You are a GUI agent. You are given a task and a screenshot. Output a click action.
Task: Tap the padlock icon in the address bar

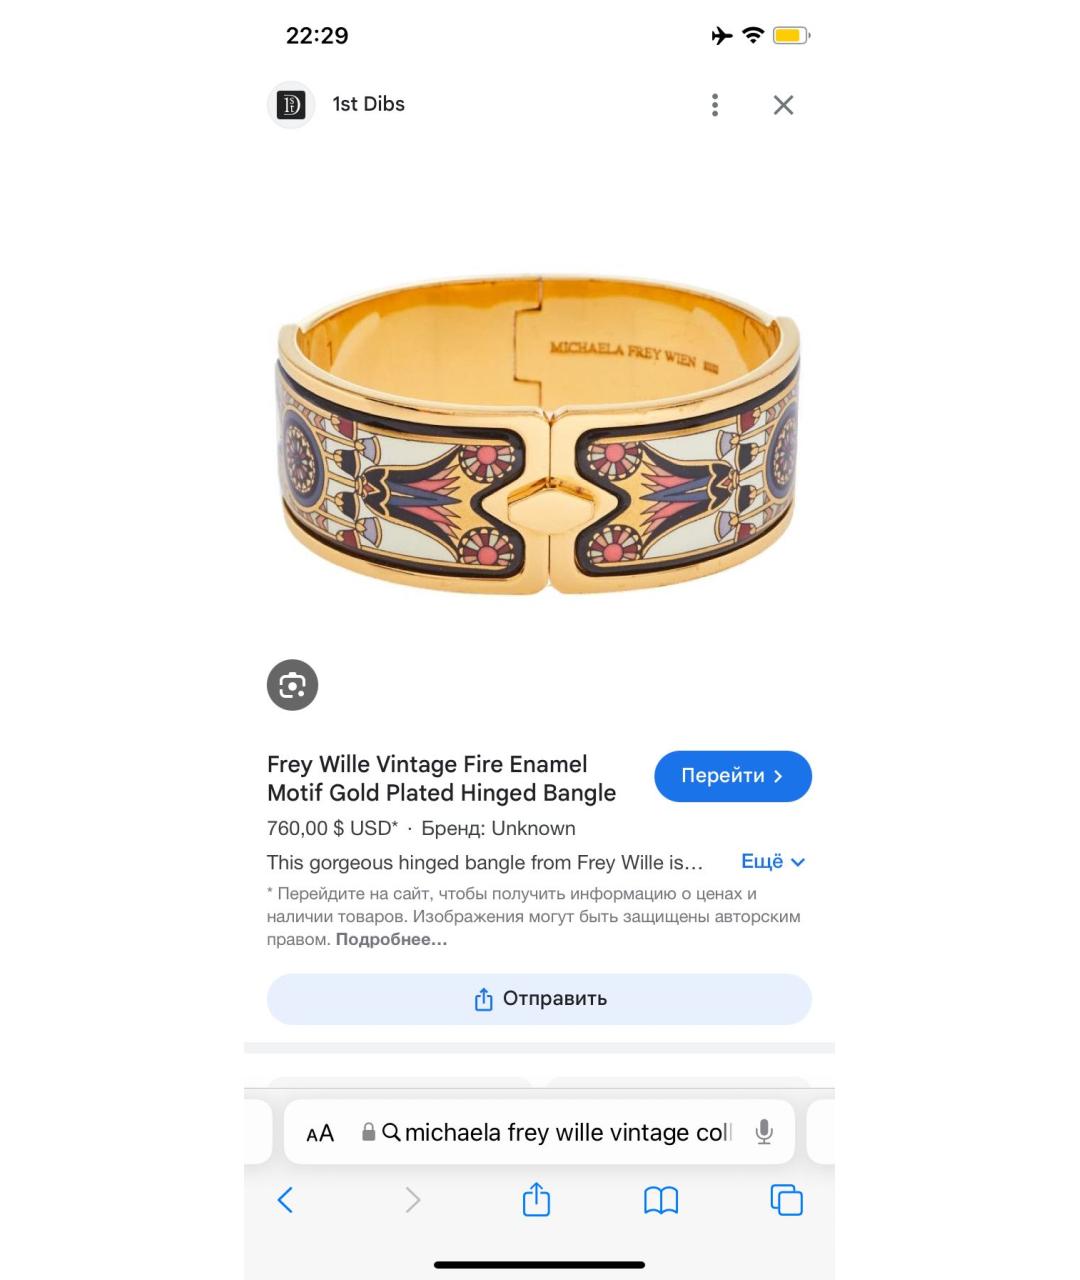click(x=368, y=1132)
